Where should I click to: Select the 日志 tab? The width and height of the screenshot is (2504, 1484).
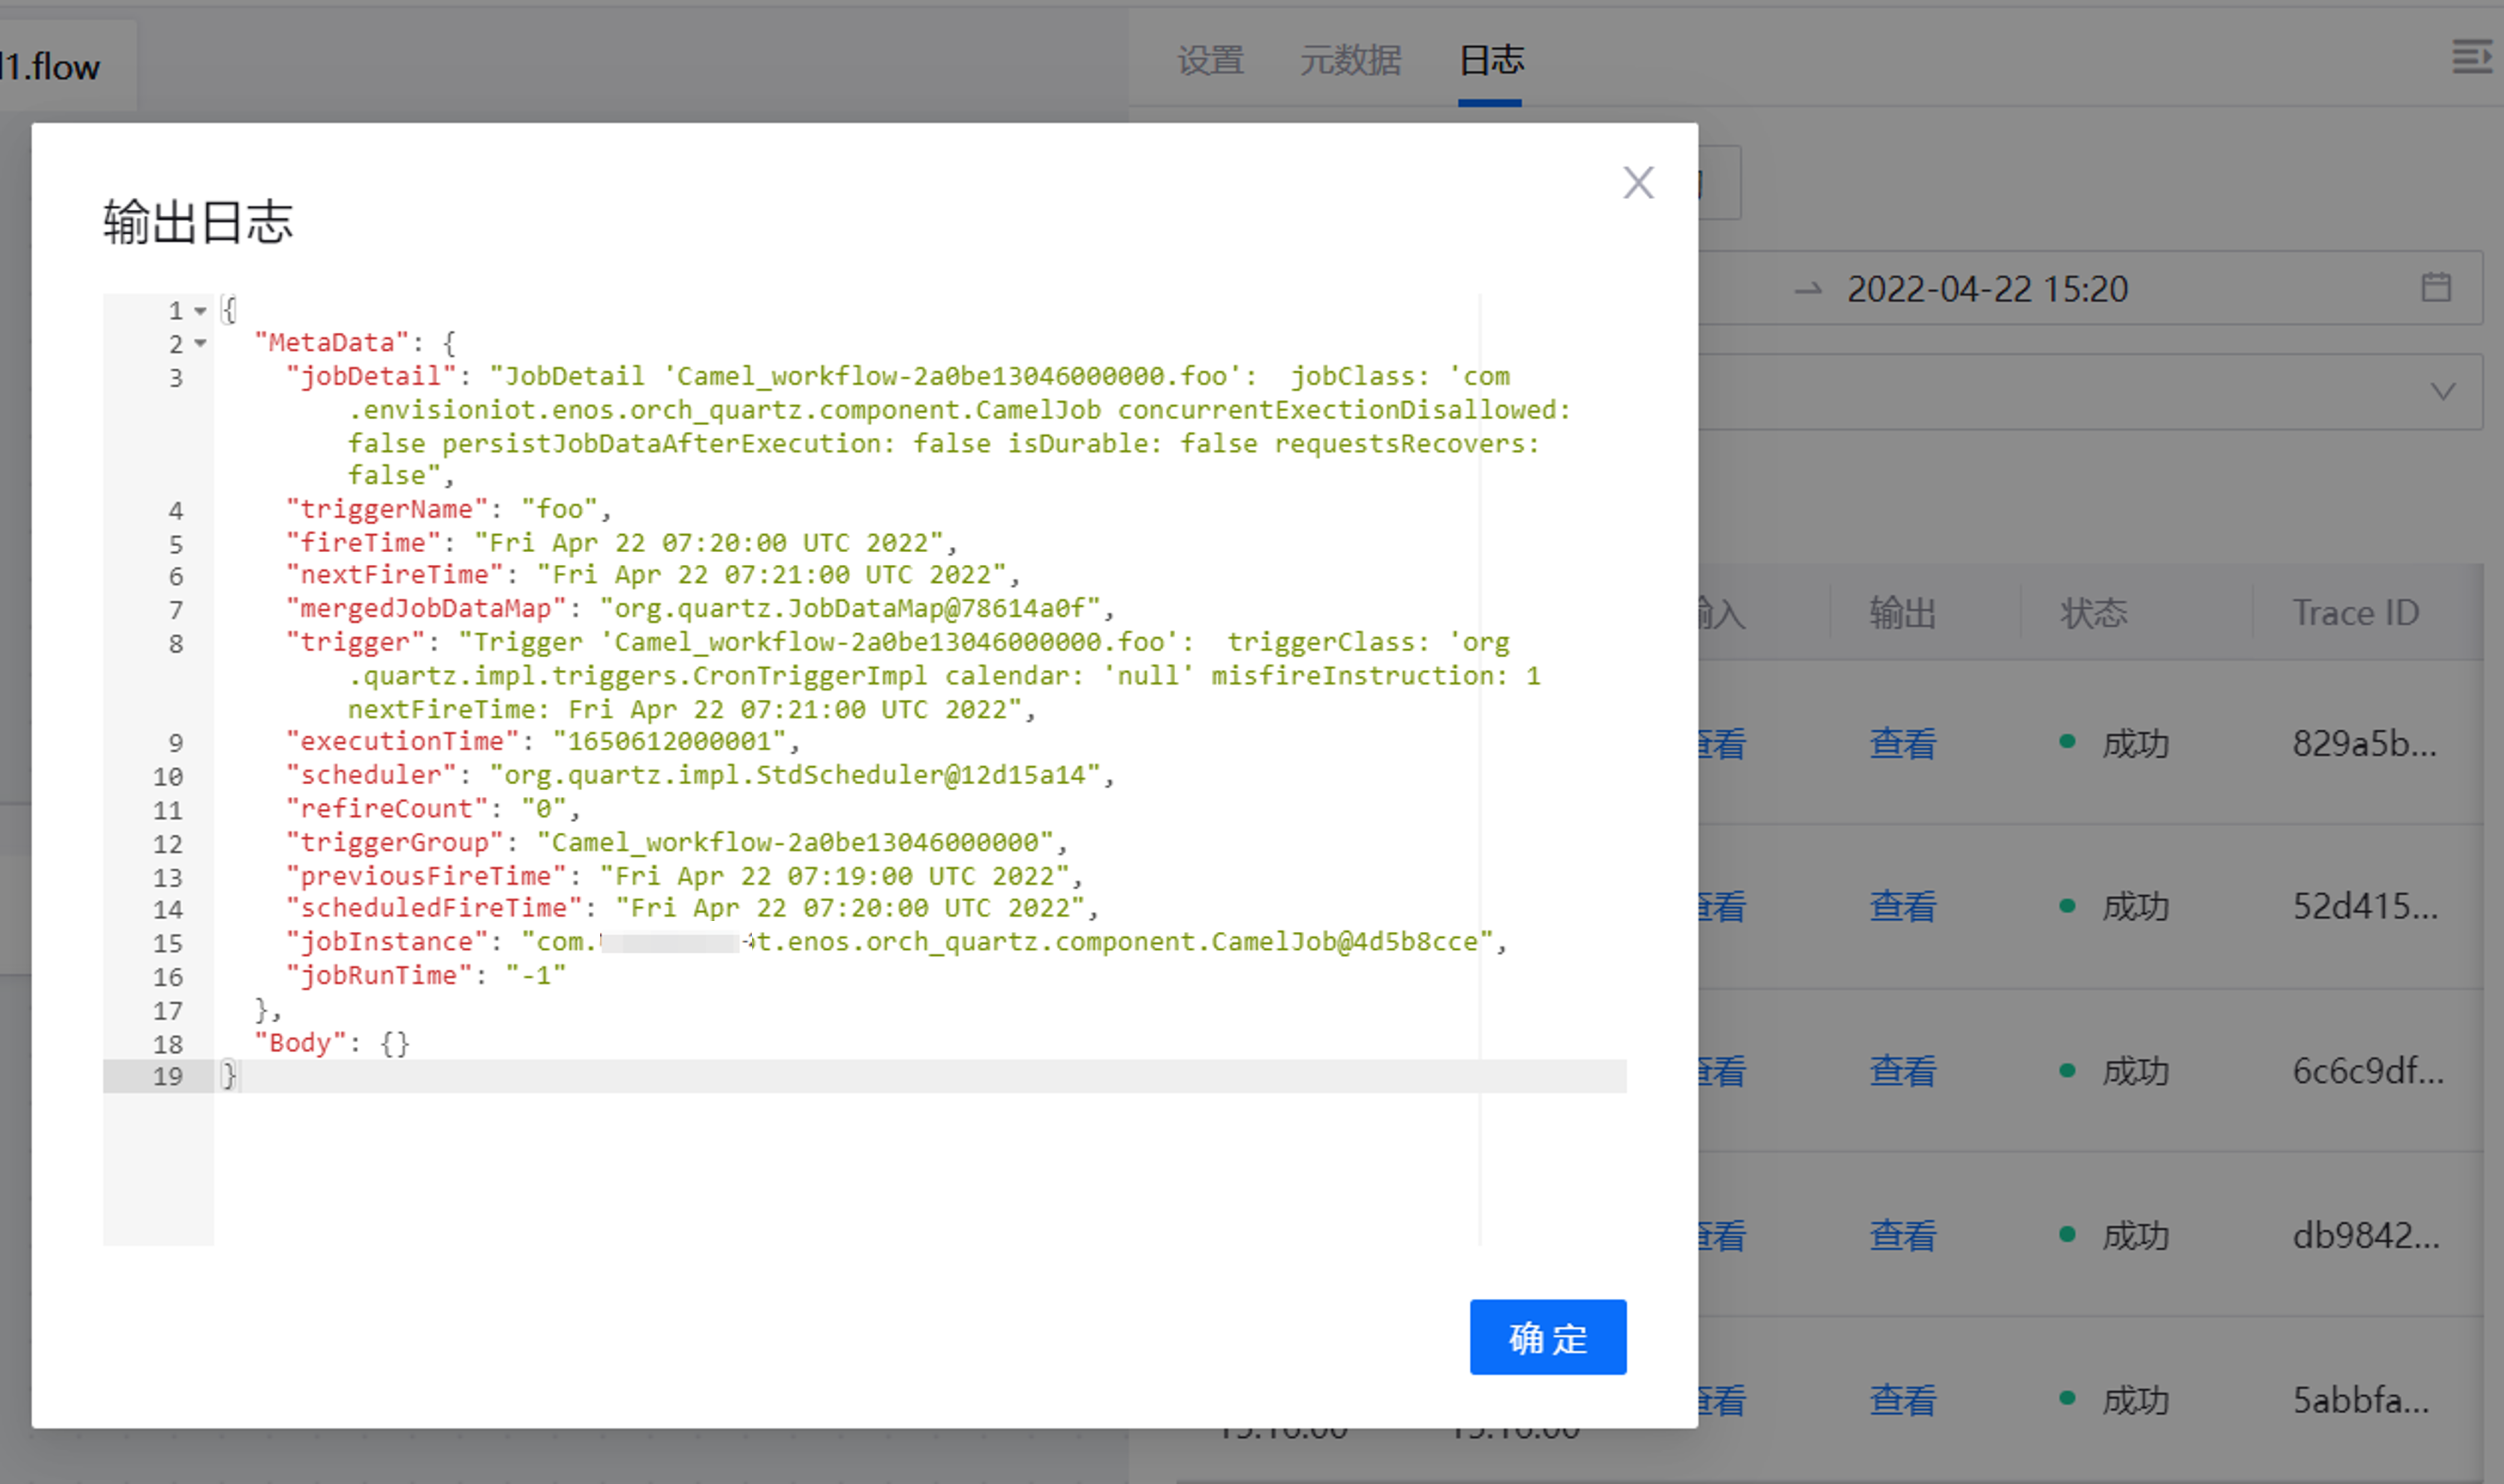tap(1490, 61)
